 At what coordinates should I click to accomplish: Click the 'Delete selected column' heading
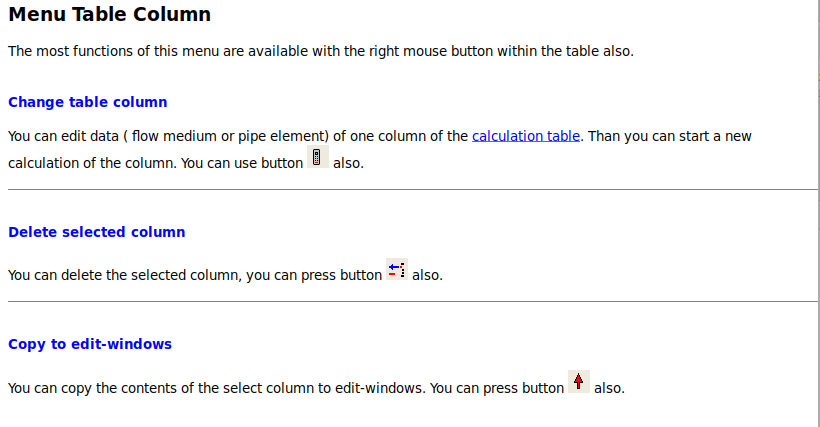click(97, 232)
